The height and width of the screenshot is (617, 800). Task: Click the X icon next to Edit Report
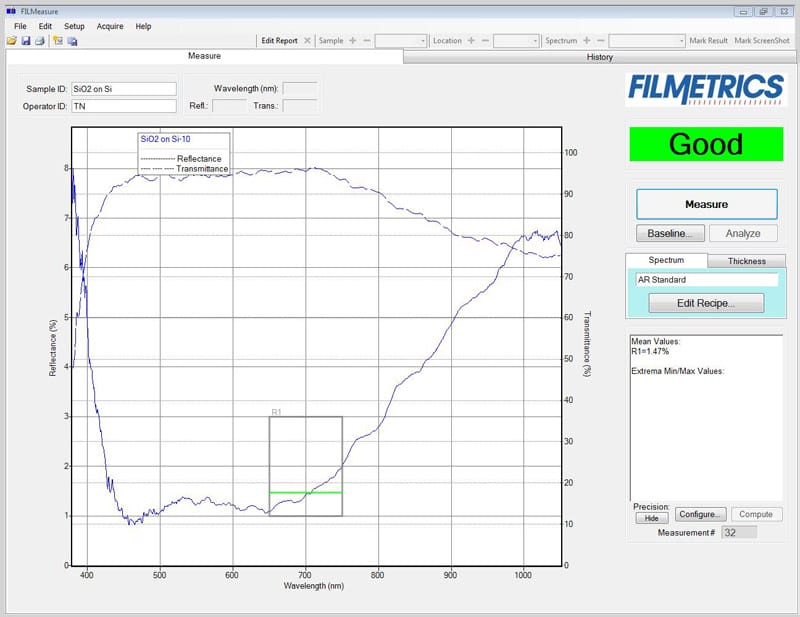(x=306, y=41)
